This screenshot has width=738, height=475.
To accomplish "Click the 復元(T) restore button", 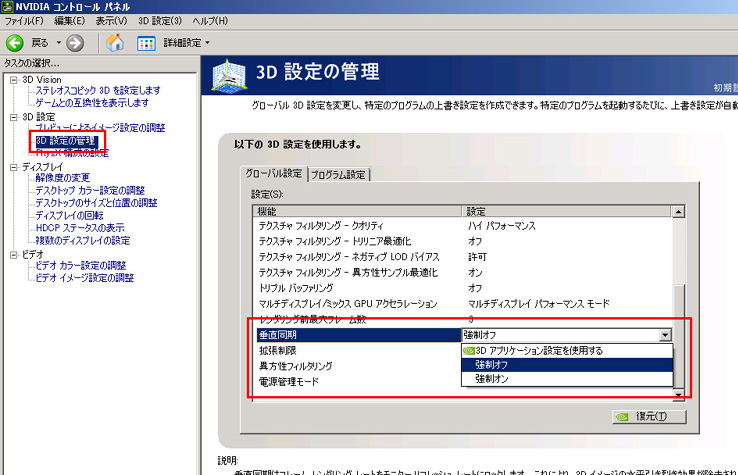I will pyautogui.click(x=650, y=417).
